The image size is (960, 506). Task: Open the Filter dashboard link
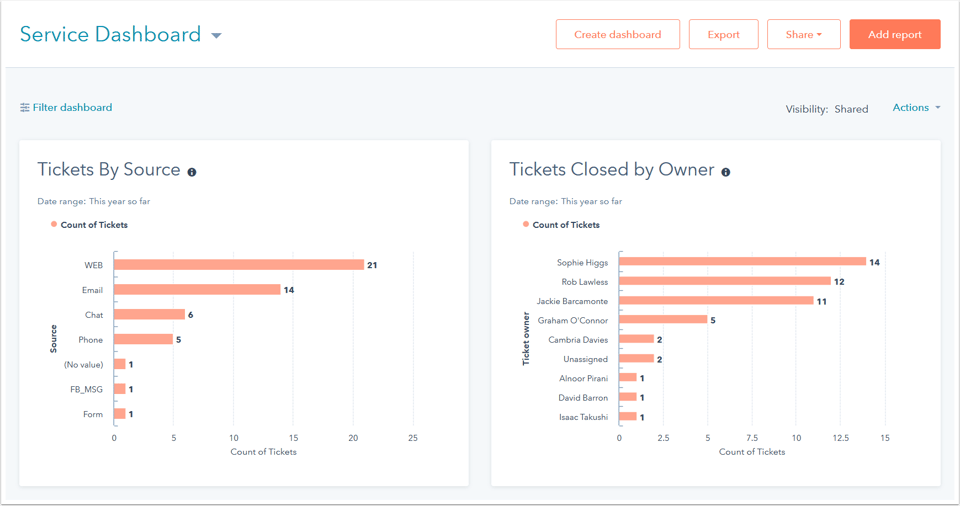[72, 108]
